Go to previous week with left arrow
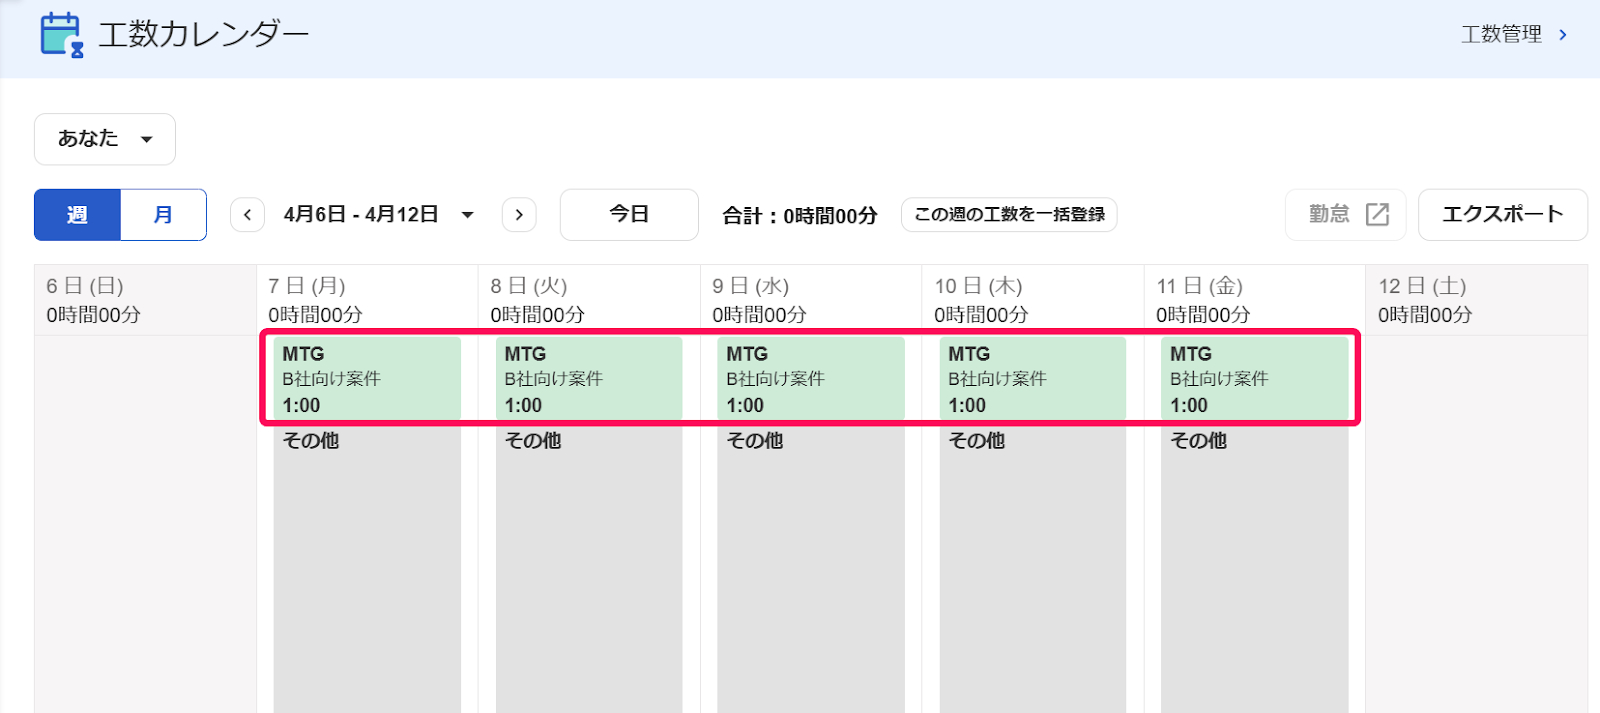The width and height of the screenshot is (1600, 713). click(247, 215)
